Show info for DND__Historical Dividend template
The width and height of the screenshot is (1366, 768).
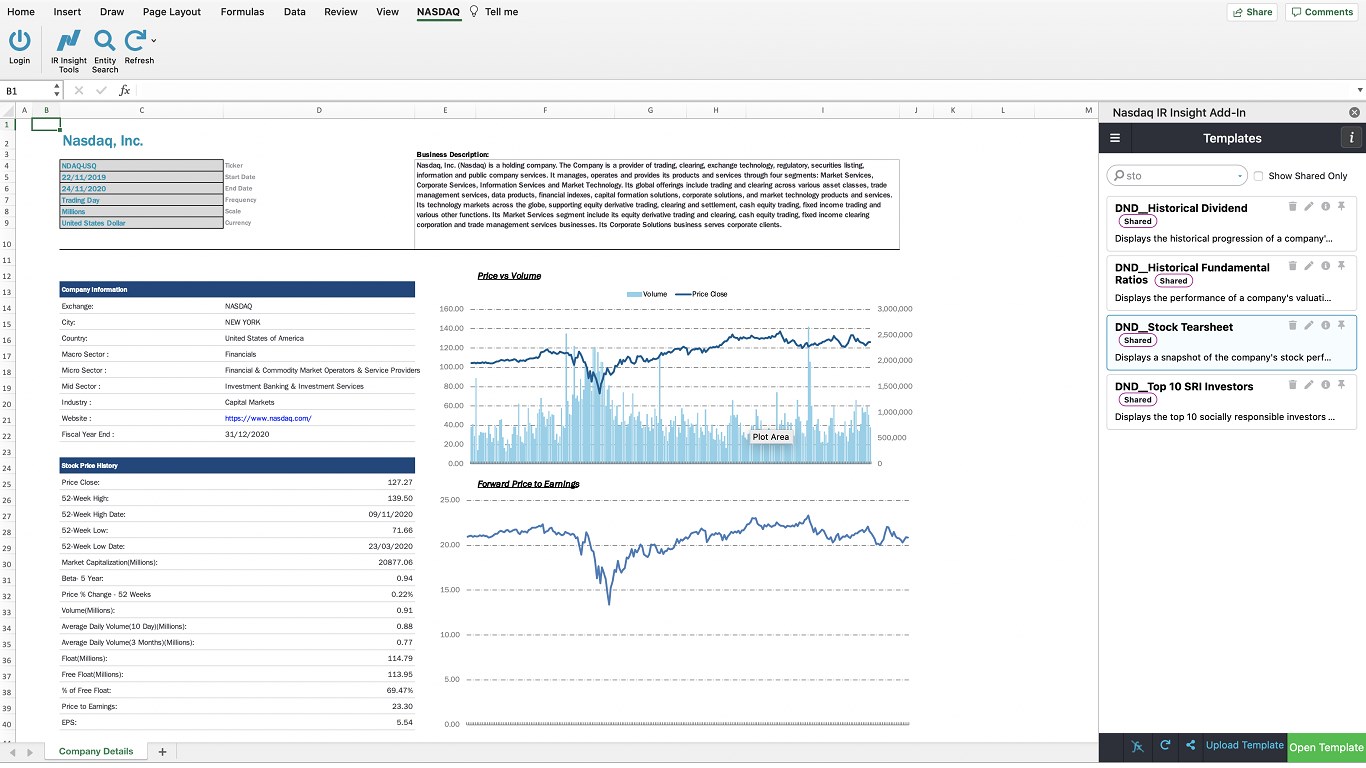[1325, 206]
